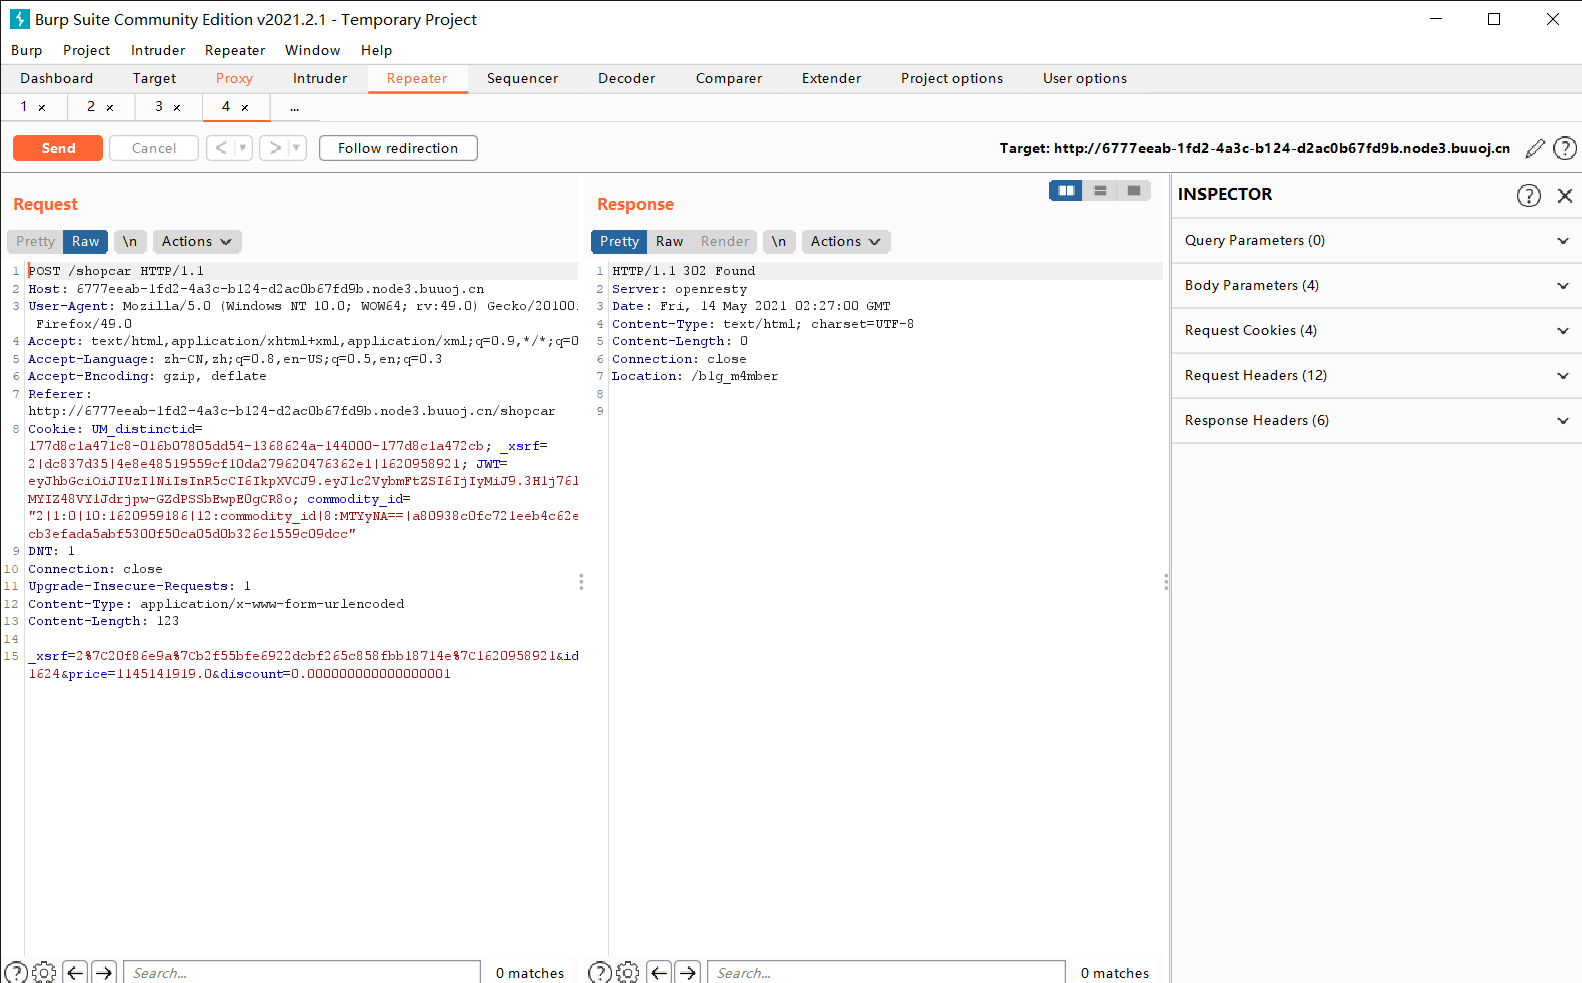Switch to top-bottom layout view

point(1100,190)
